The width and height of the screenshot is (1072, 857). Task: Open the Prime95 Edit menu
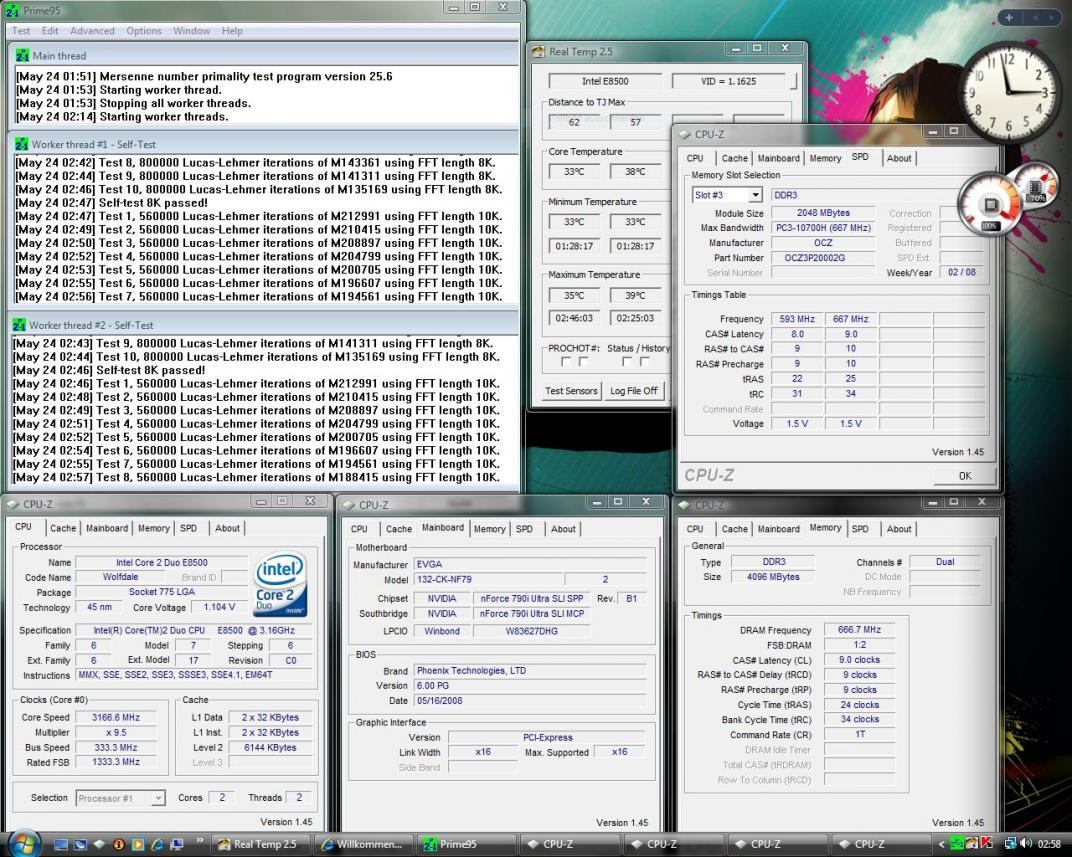tap(50, 31)
